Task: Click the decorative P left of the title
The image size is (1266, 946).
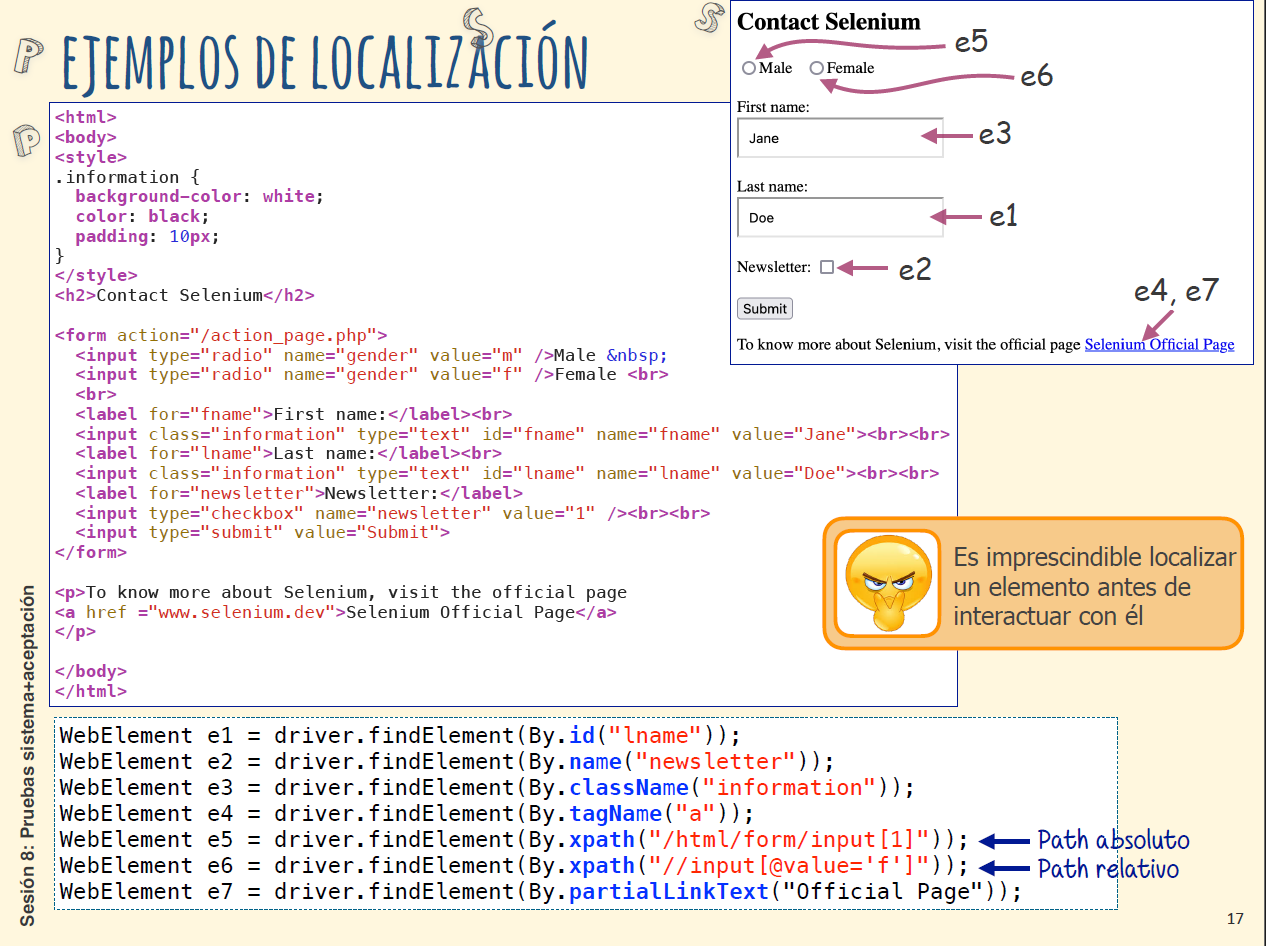Action: click(29, 56)
